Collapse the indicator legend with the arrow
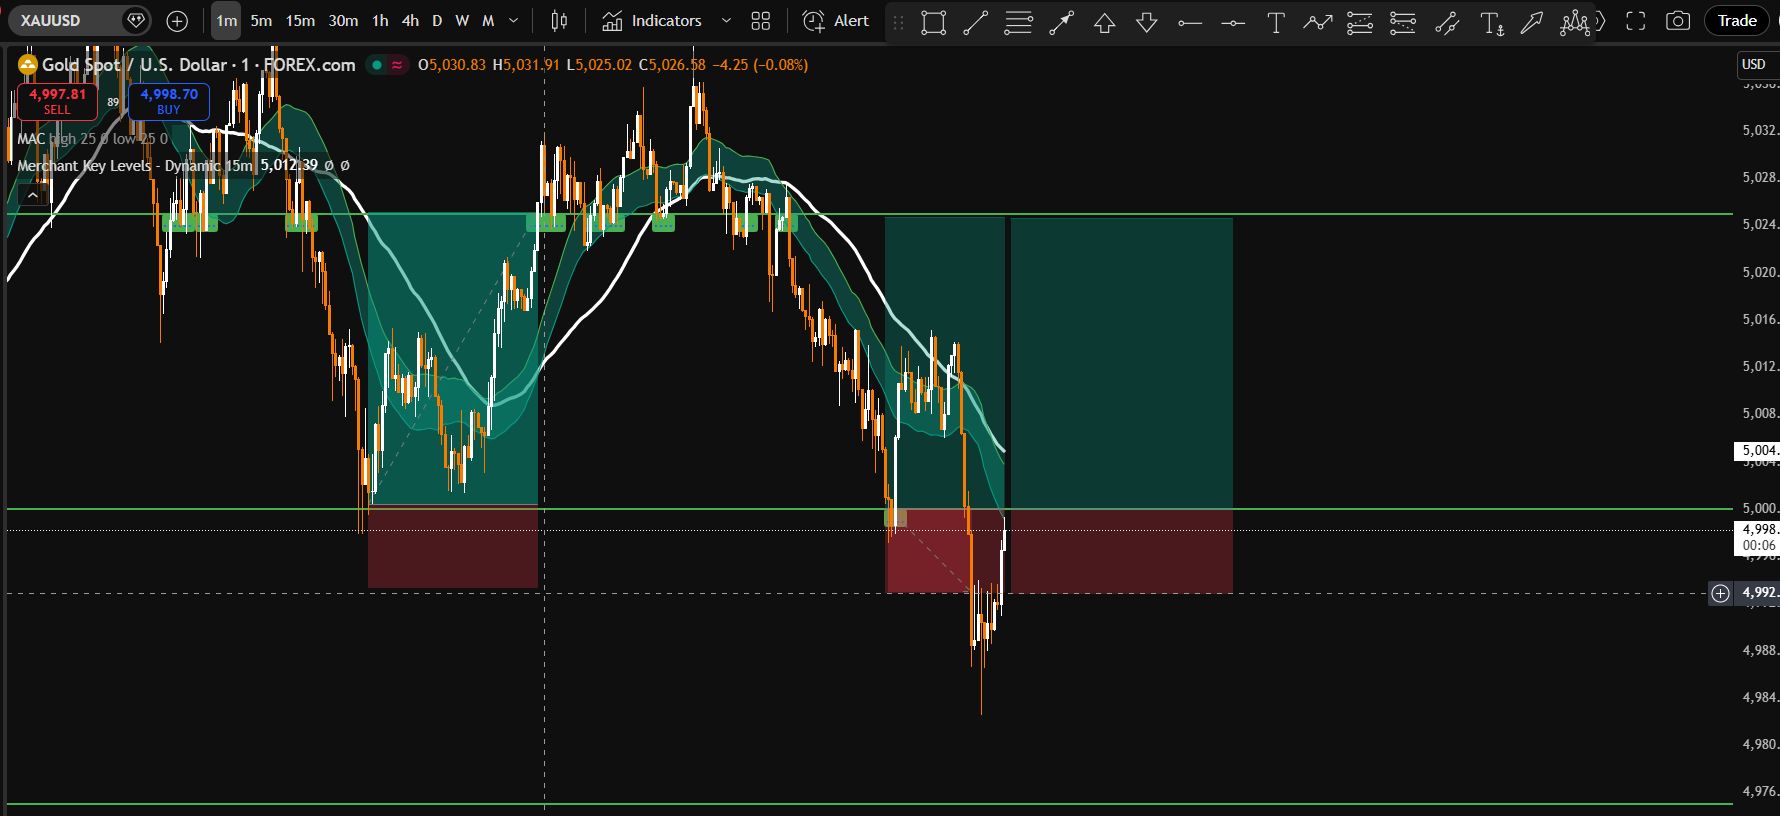The image size is (1780, 816). click(x=33, y=196)
